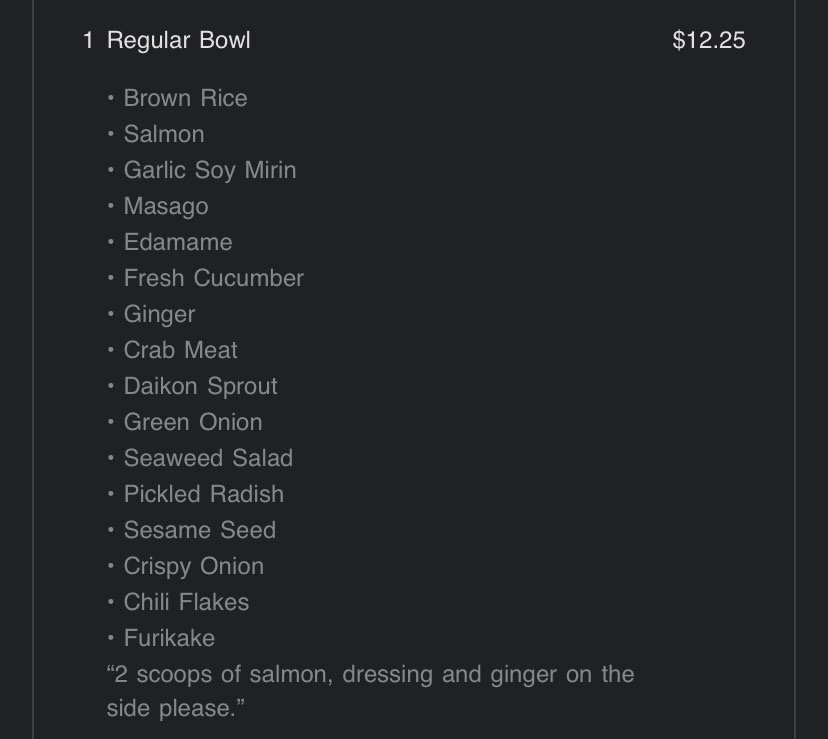Click the item quantity number 1
The height and width of the screenshot is (739, 828).
click(x=88, y=40)
